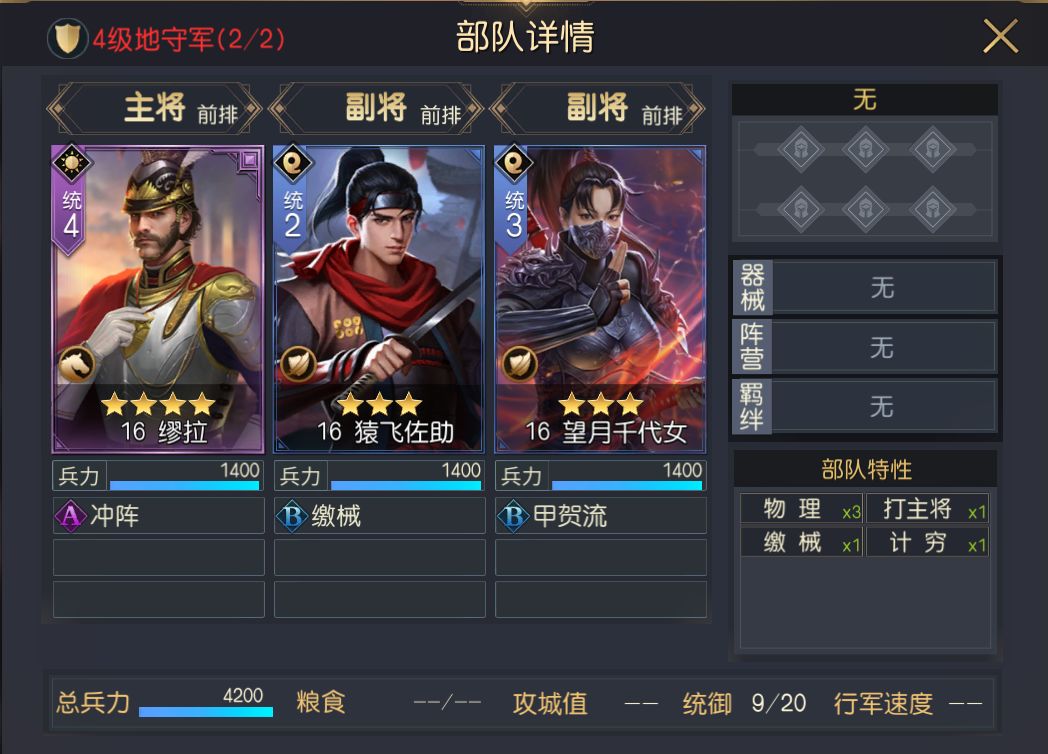Close the 部队详情 panel with X

1000,36
